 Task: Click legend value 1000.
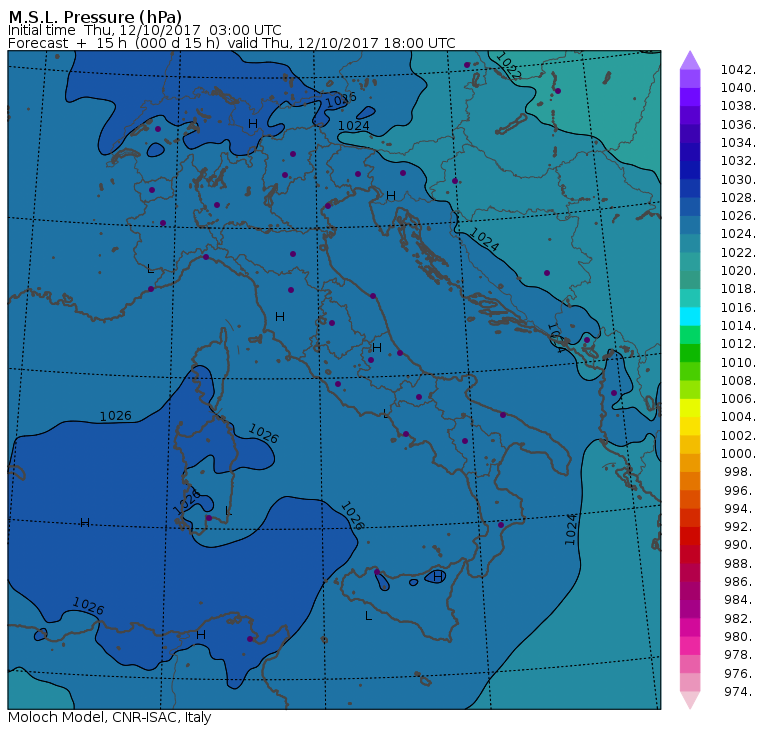[x=738, y=453]
